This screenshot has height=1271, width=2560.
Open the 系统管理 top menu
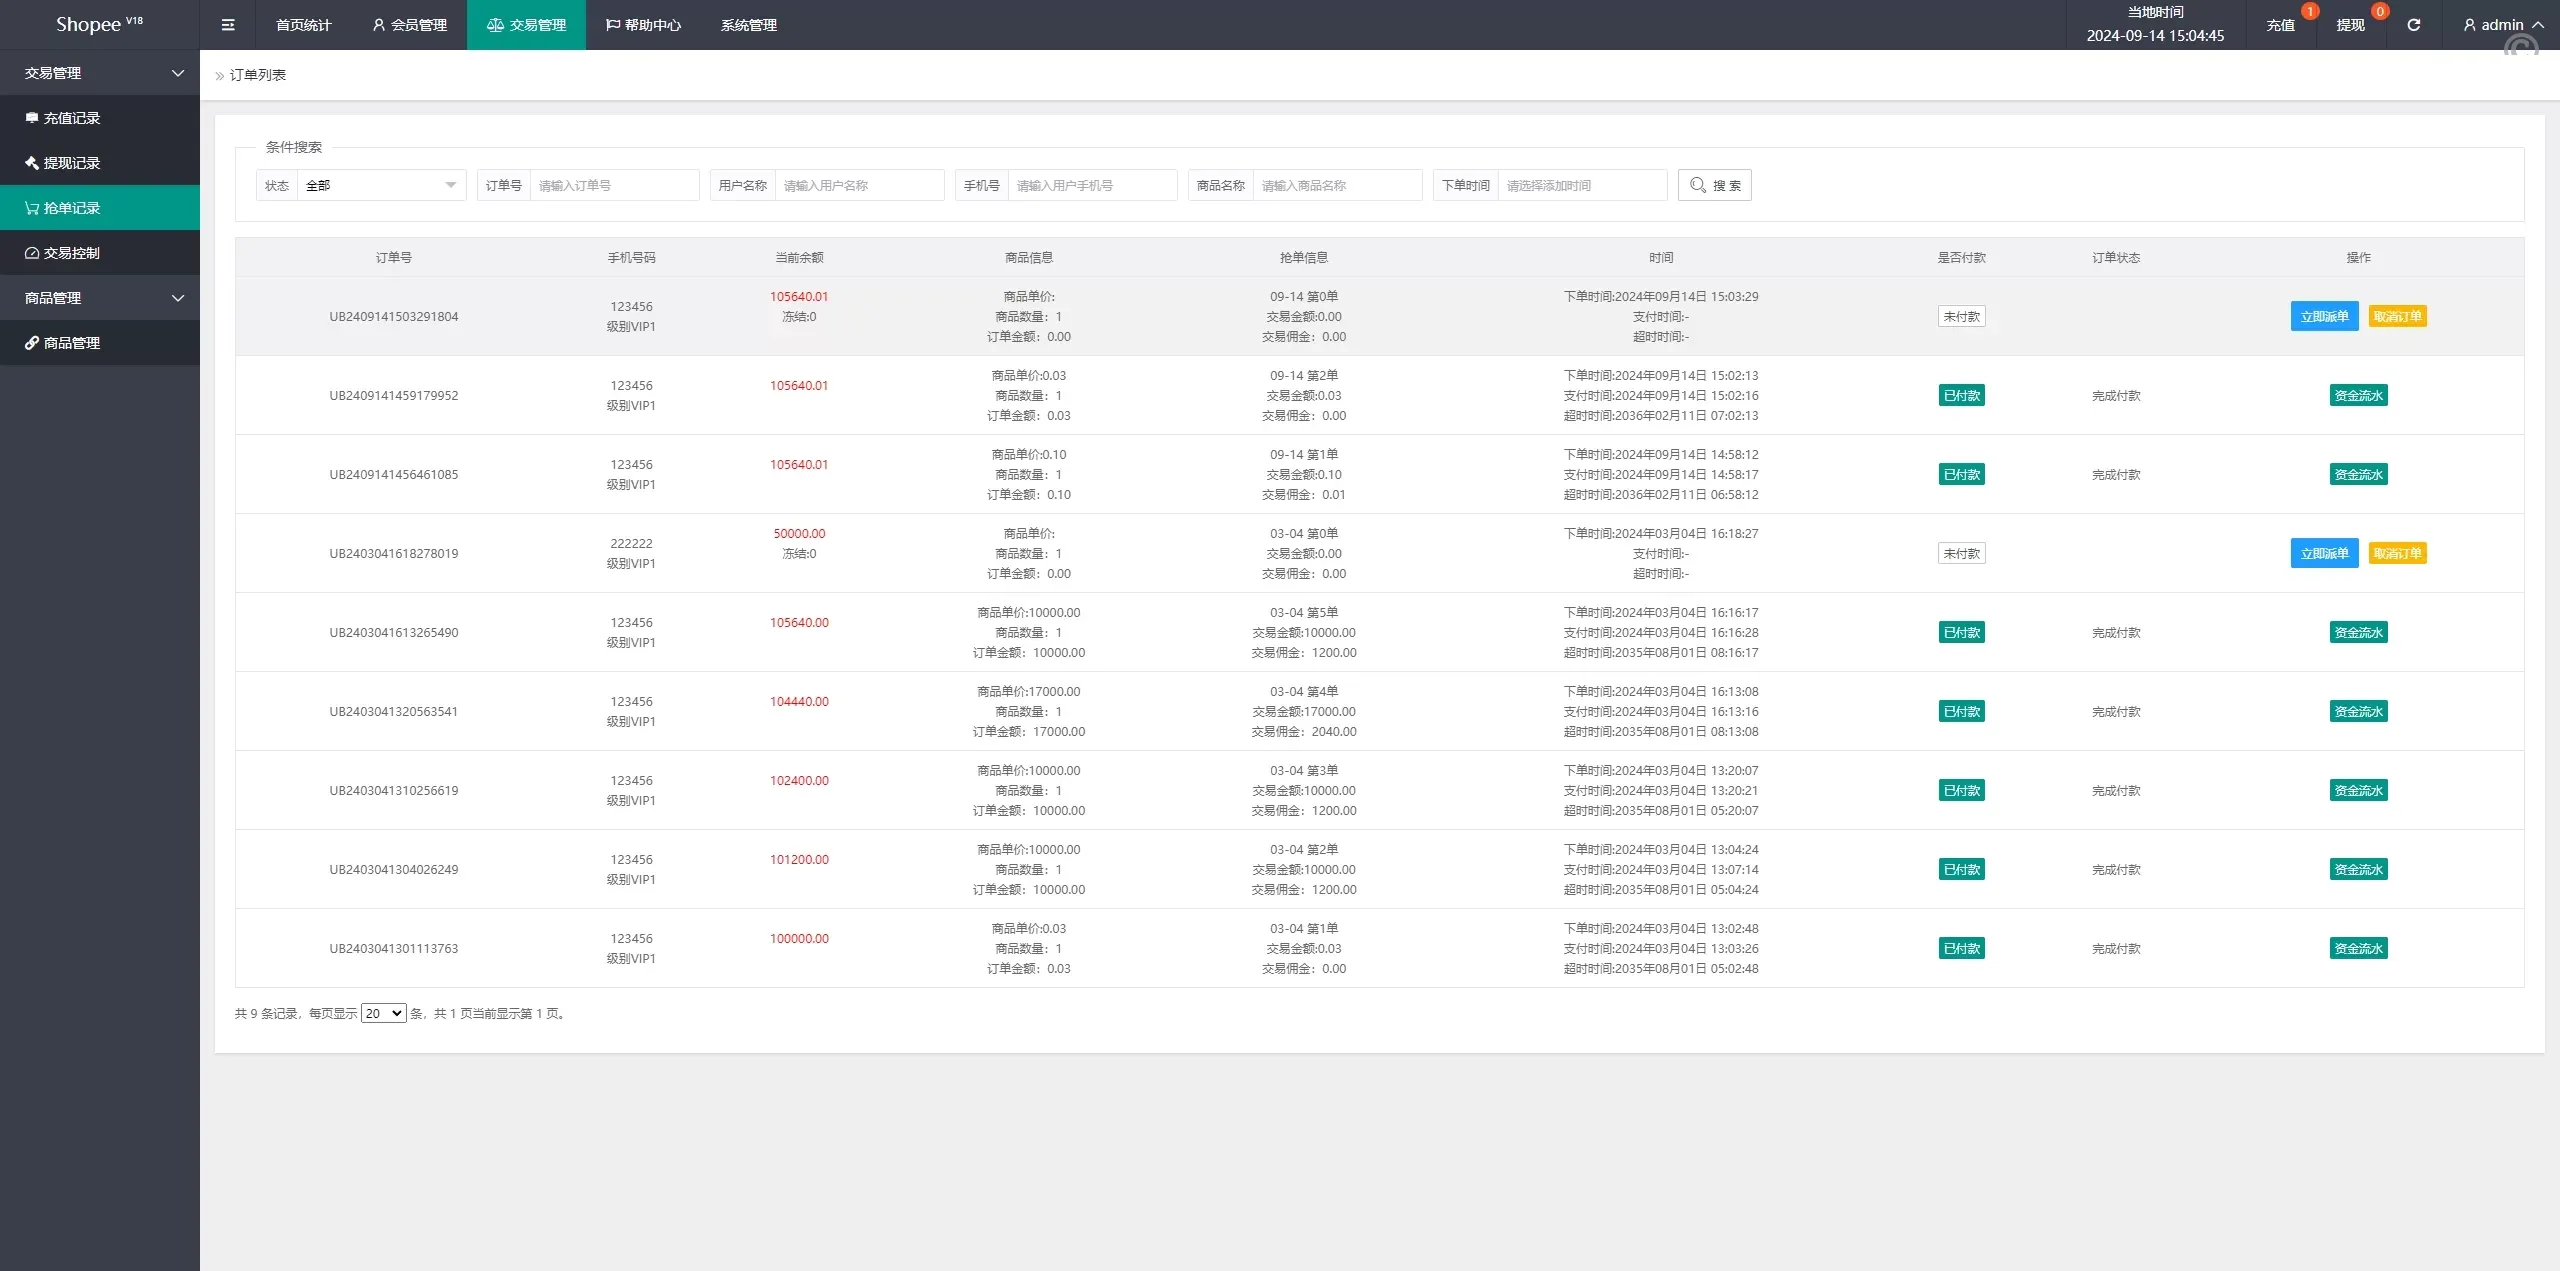(x=748, y=25)
